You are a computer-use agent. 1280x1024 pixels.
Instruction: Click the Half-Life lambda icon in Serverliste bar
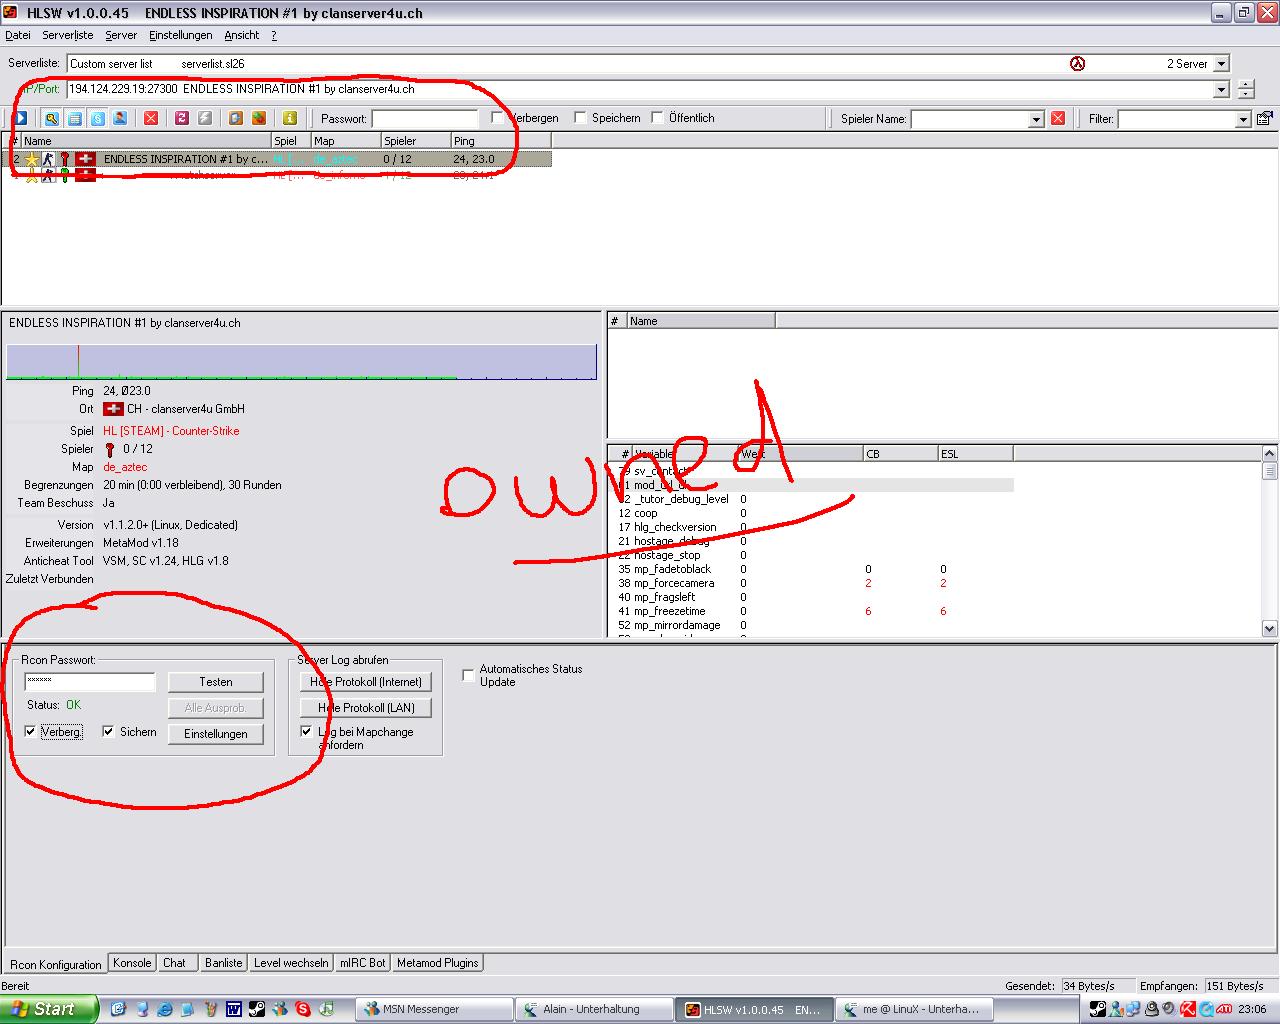[x=1077, y=63]
